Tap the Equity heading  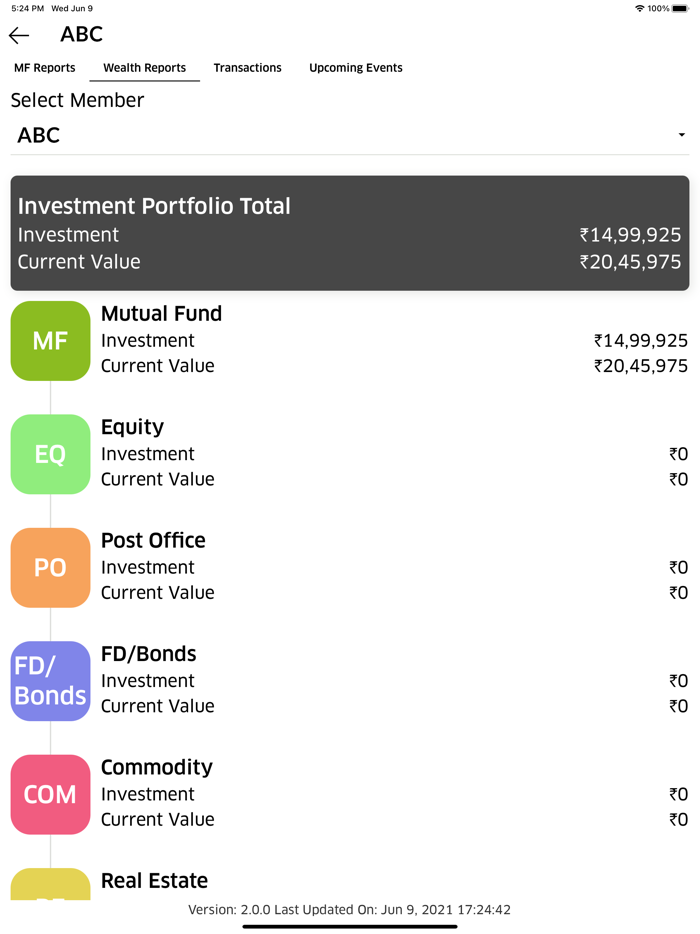click(132, 427)
